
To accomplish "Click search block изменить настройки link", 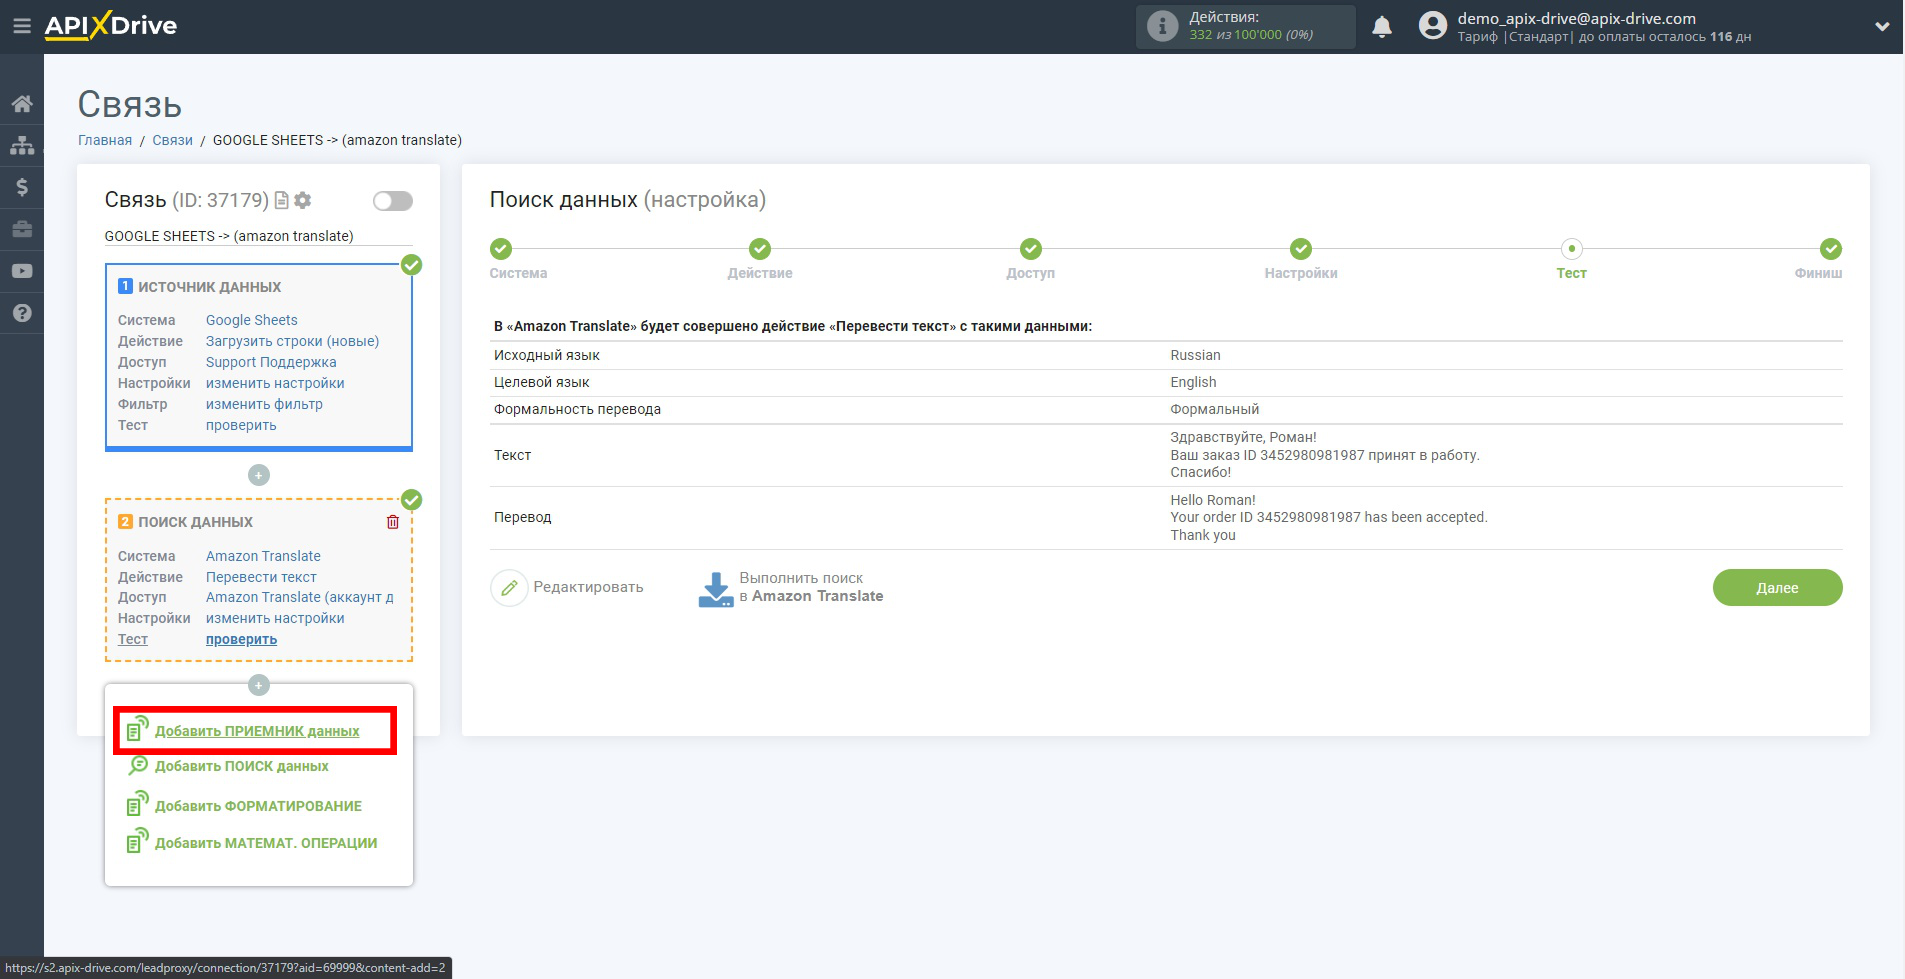I will click(275, 618).
